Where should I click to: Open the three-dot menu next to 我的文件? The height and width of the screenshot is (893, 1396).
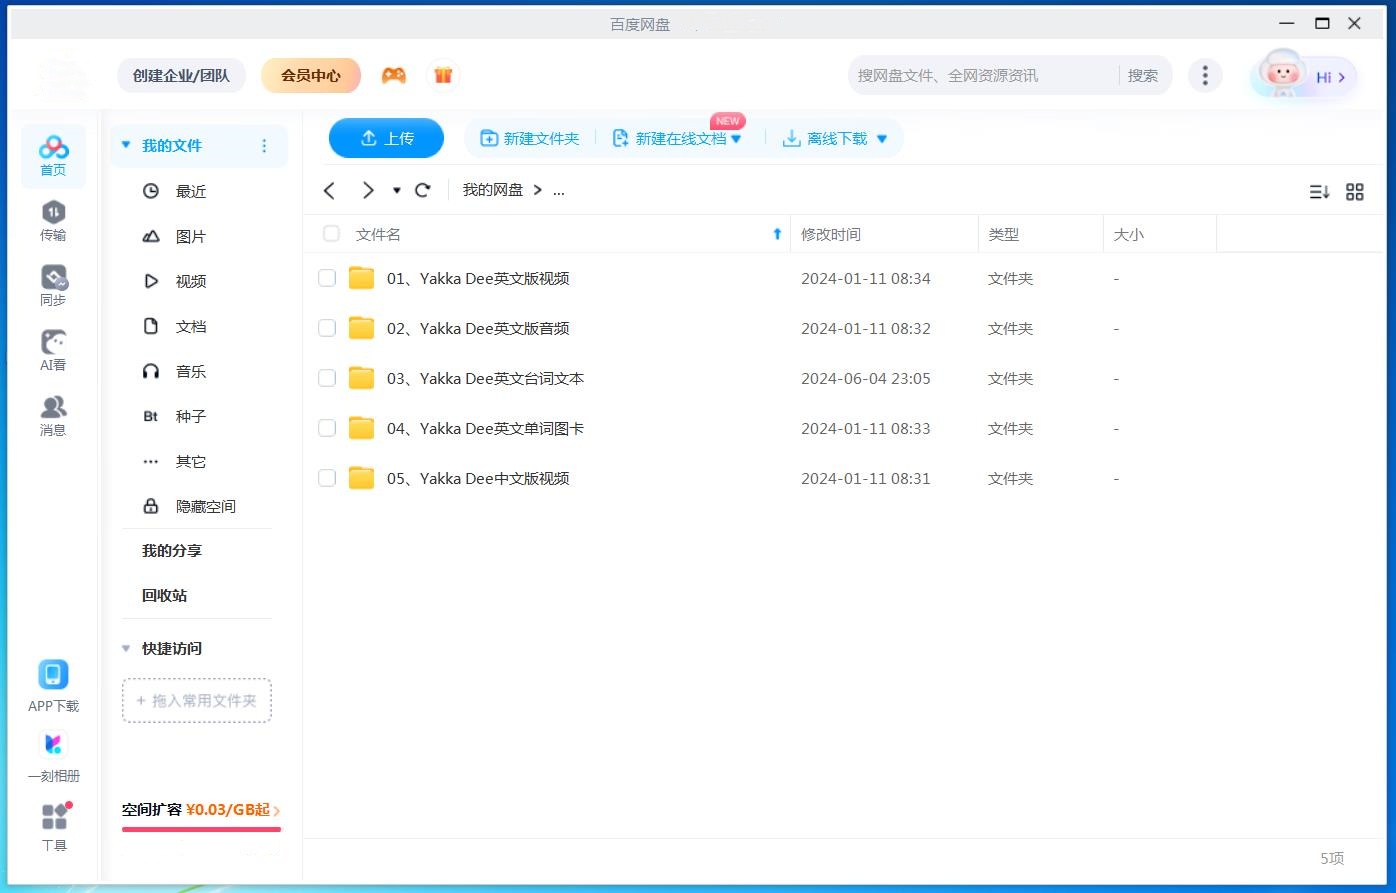click(264, 146)
